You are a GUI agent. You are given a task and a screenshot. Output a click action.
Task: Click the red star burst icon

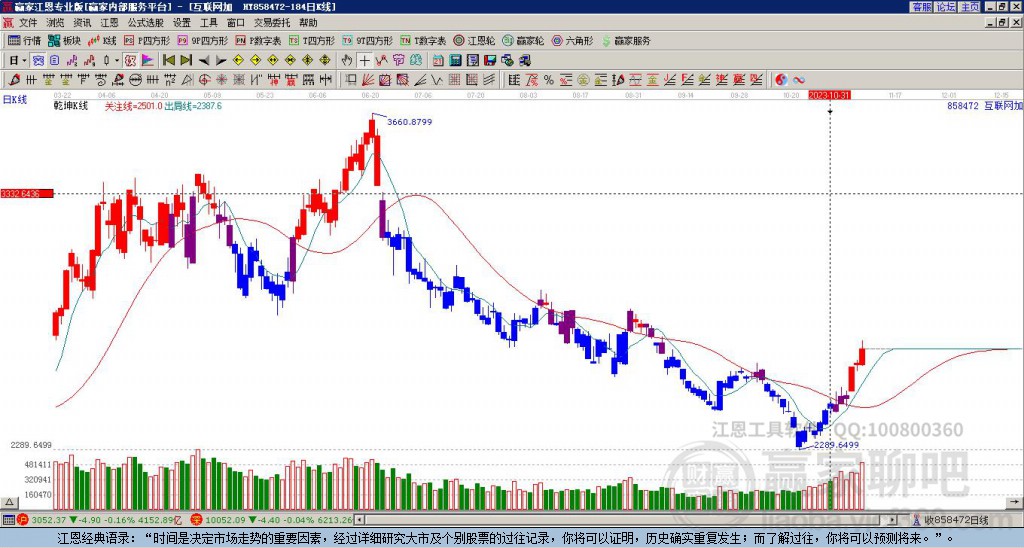click(x=221, y=80)
